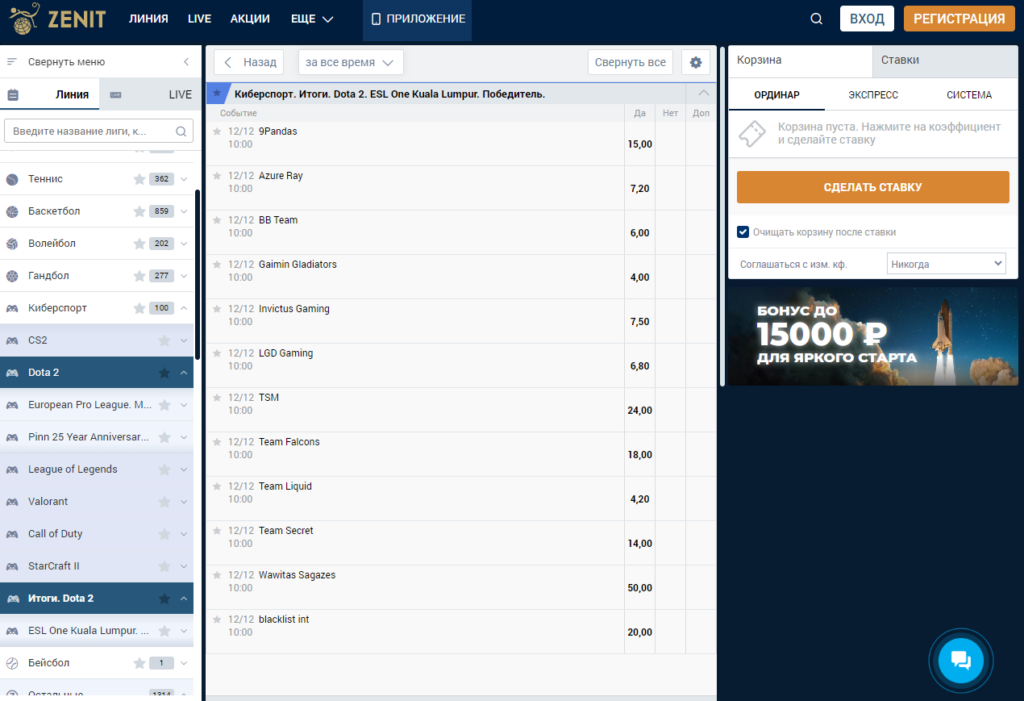Click the Basketball sport icon
Screen dimensions: 1024x701
coord(12,211)
